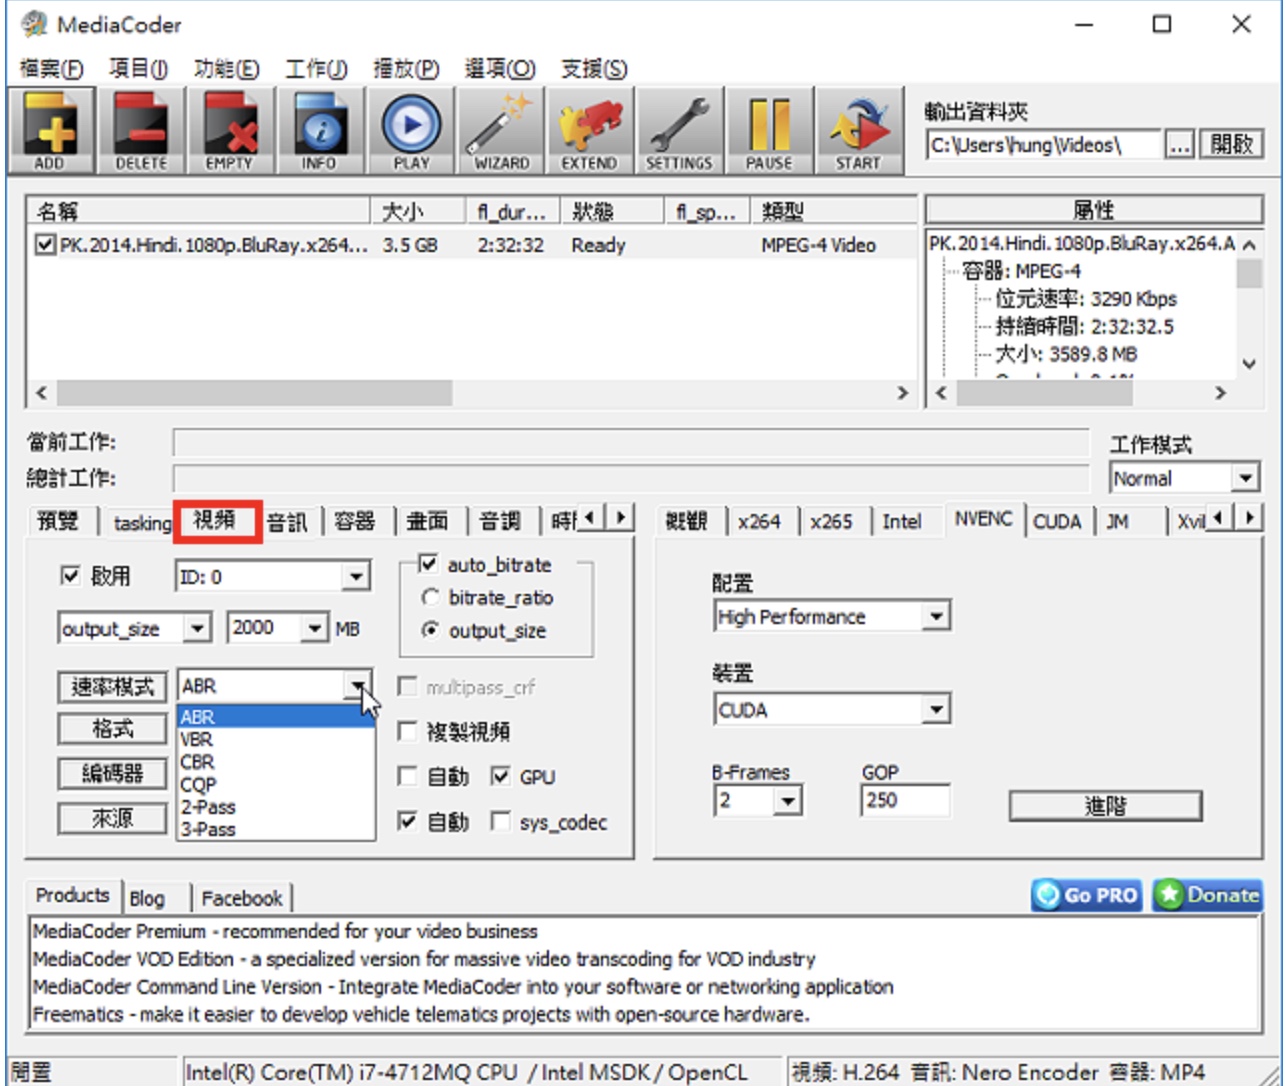Open the Facebook tab
The image size is (1286, 1086).
pyautogui.click(x=242, y=898)
